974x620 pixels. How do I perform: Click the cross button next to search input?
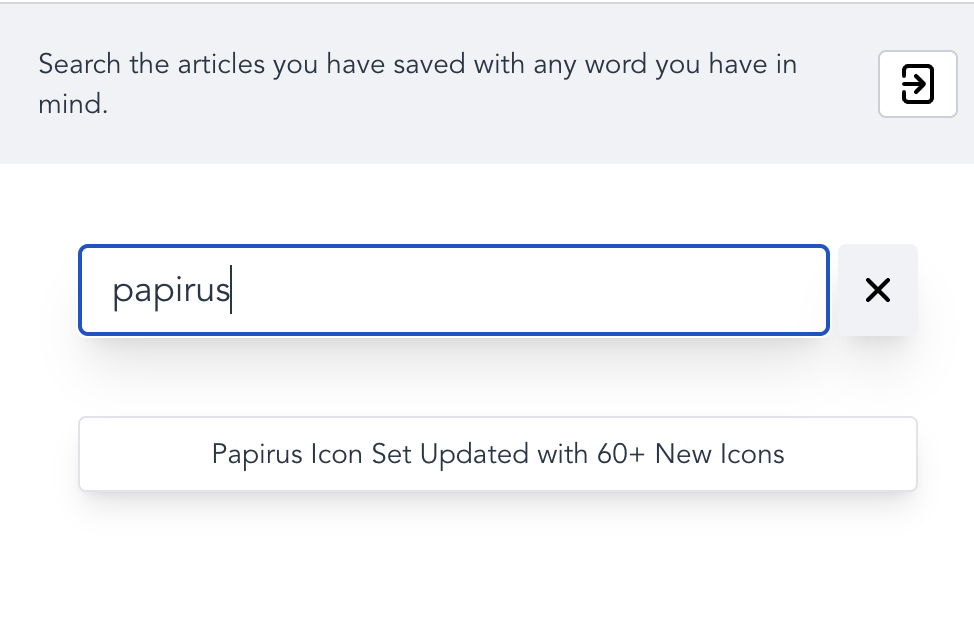coord(878,290)
